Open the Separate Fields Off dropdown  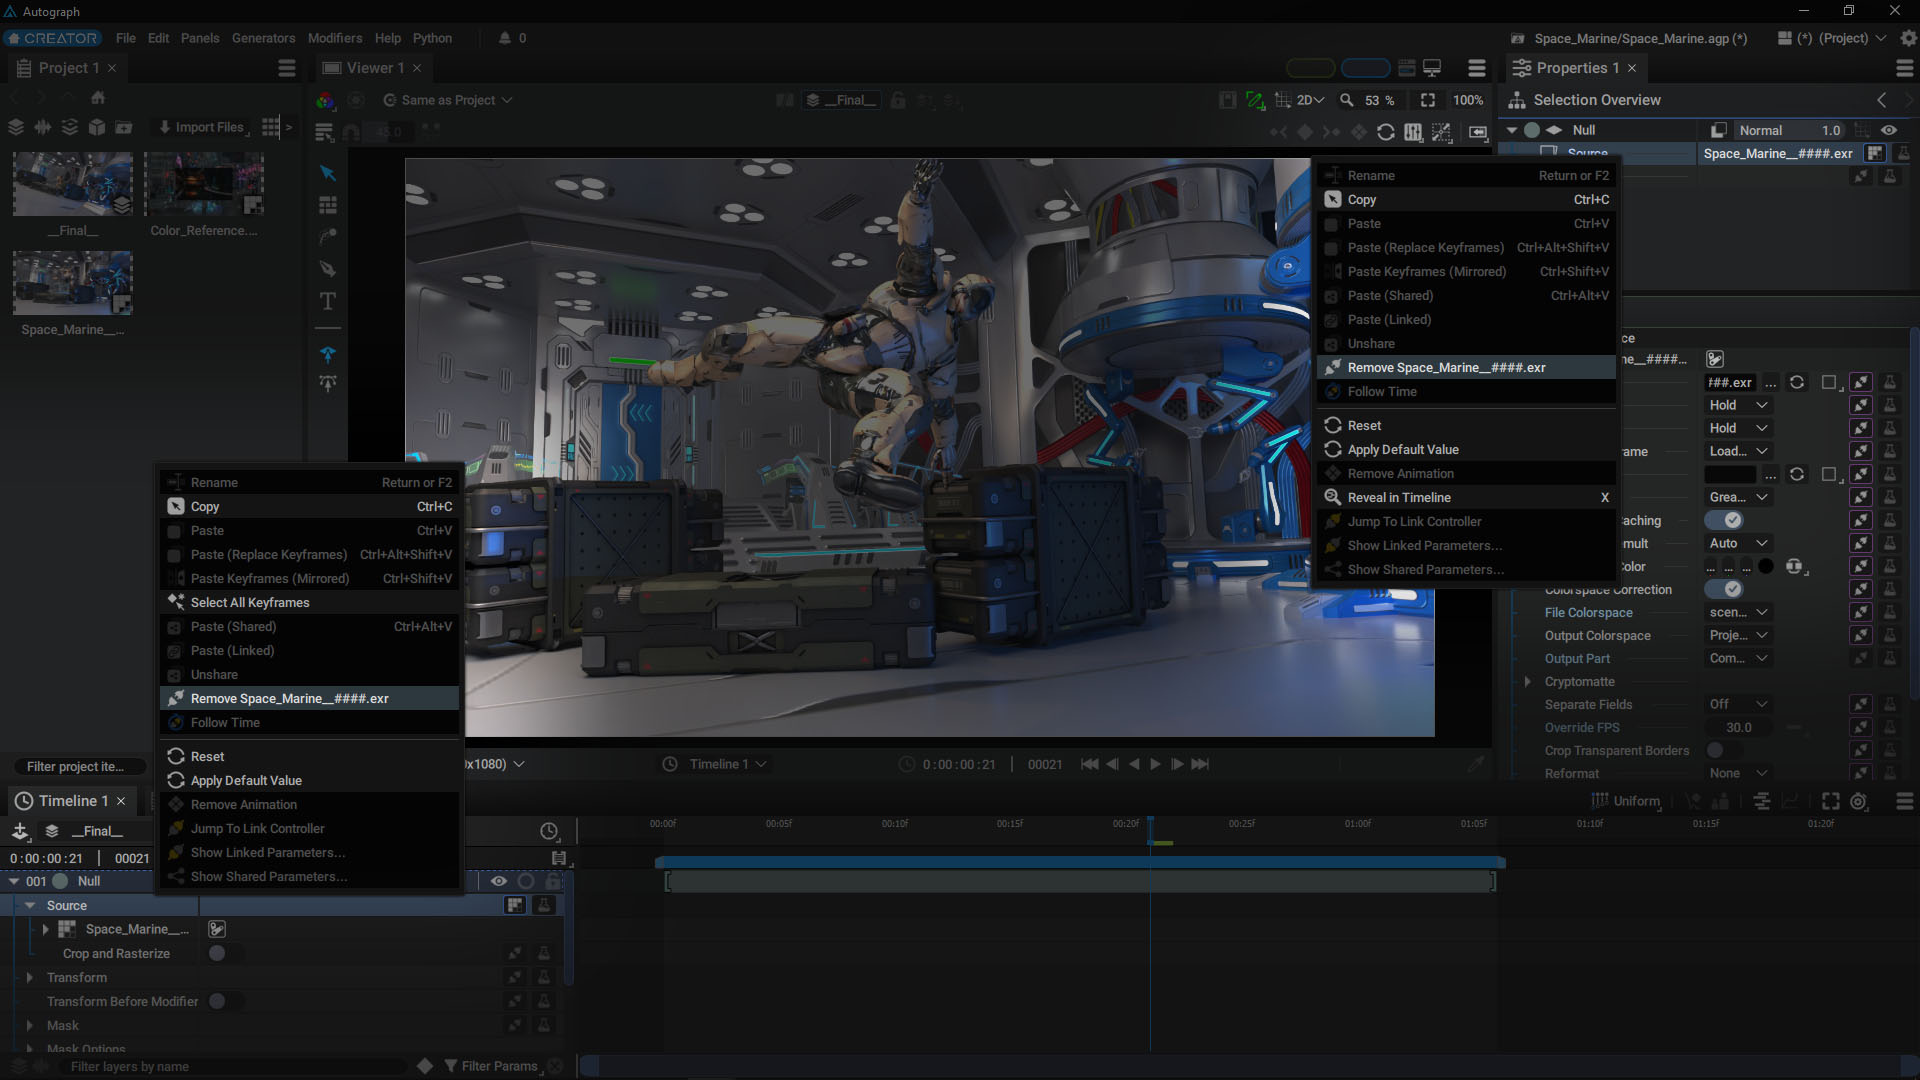pyautogui.click(x=1738, y=704)
